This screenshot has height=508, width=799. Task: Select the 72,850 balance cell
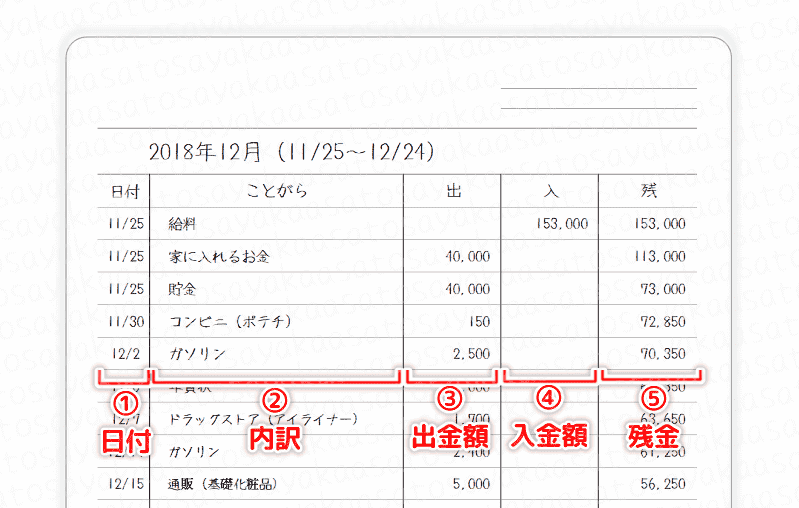[x=663, y=322]
